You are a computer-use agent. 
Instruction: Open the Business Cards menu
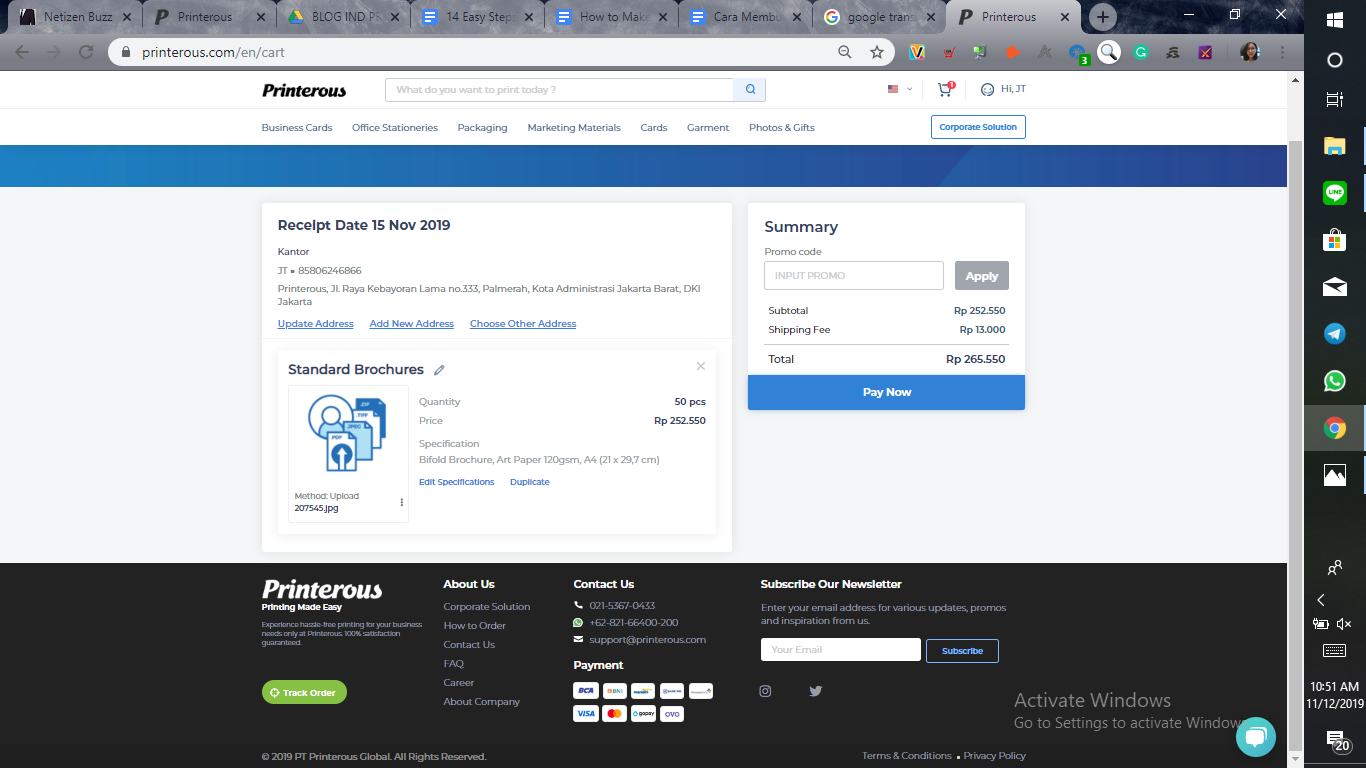(x=297, y=128)
